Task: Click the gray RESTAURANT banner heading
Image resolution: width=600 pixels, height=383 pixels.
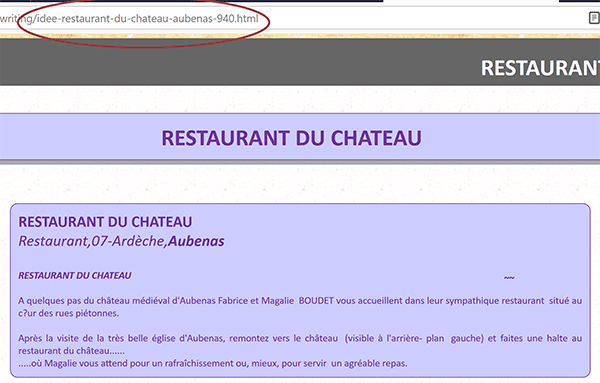Action: point(540,68)
